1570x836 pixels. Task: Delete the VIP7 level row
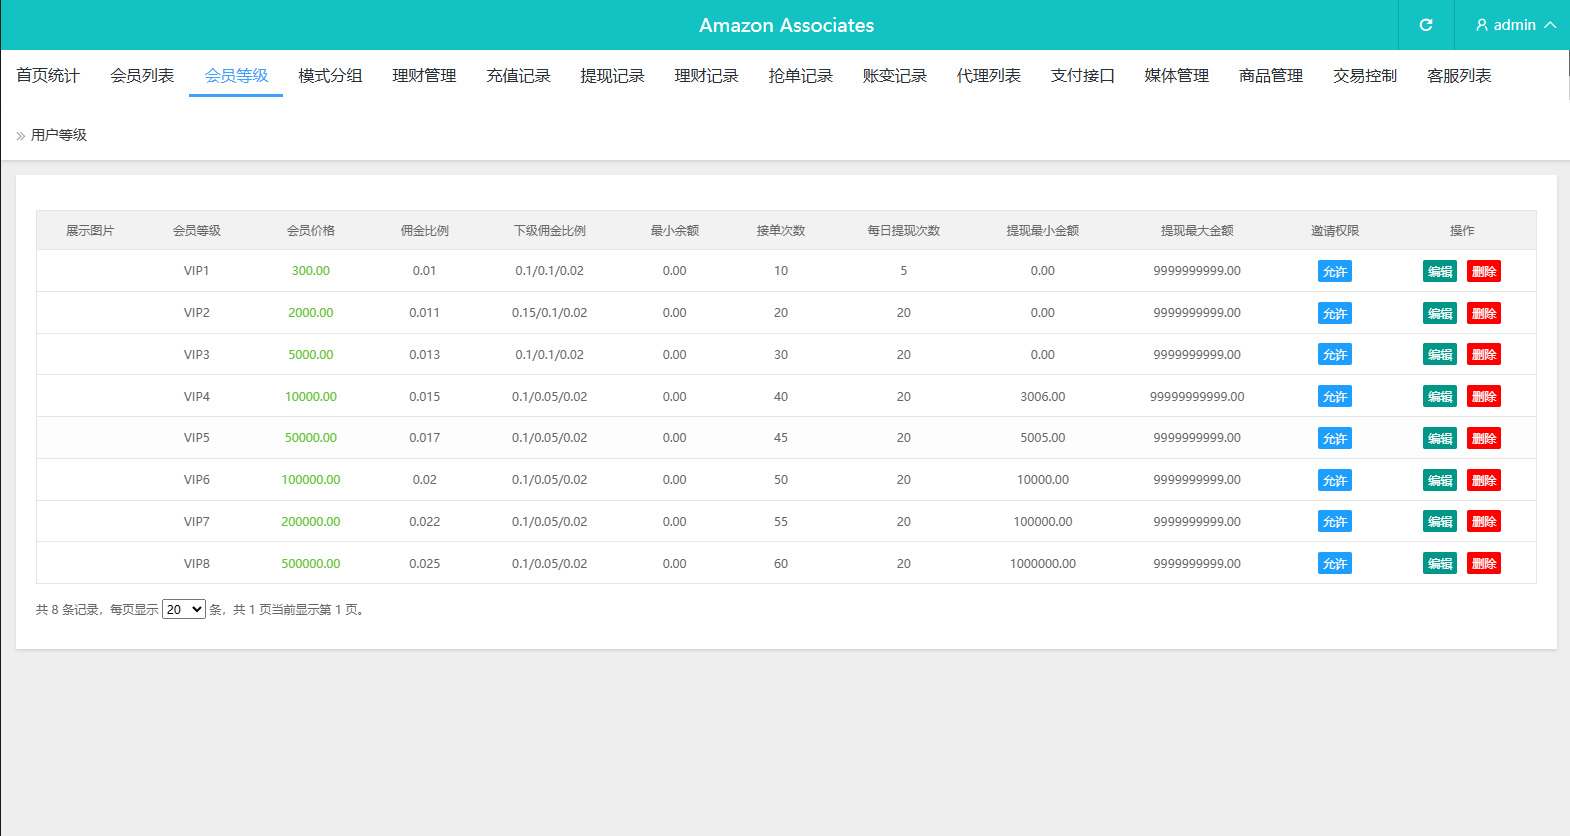tap(1483, 522)
